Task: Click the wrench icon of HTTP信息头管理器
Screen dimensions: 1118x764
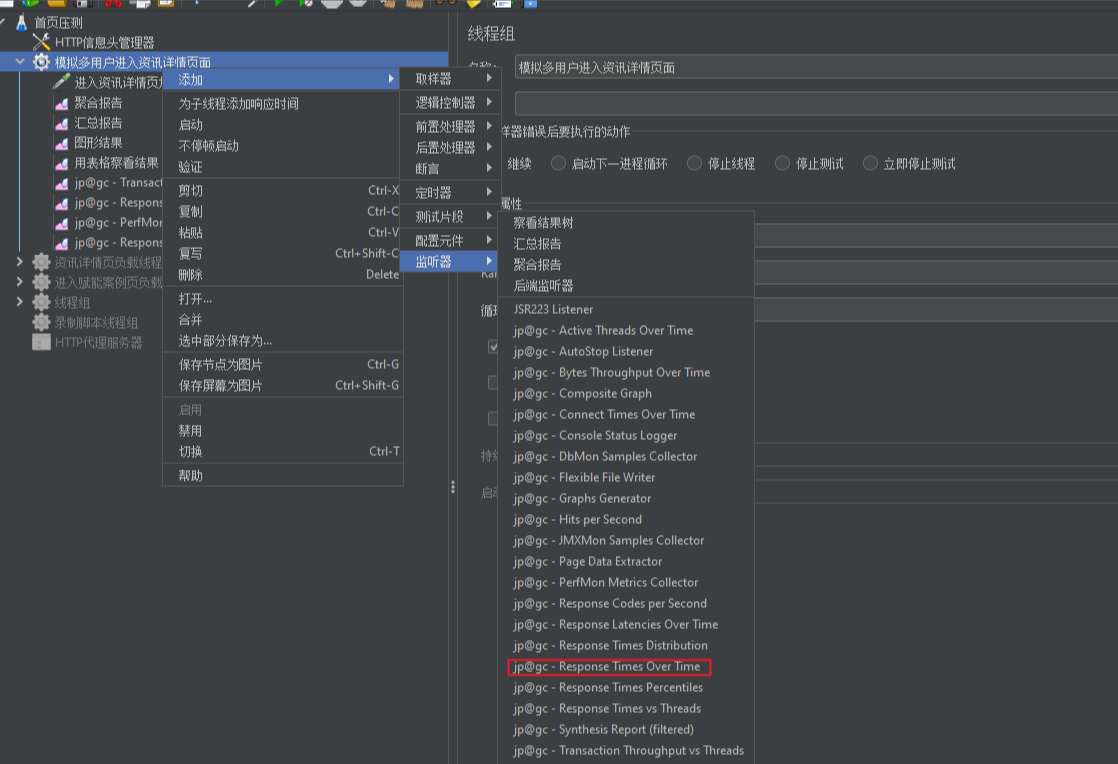Action: 41,42
